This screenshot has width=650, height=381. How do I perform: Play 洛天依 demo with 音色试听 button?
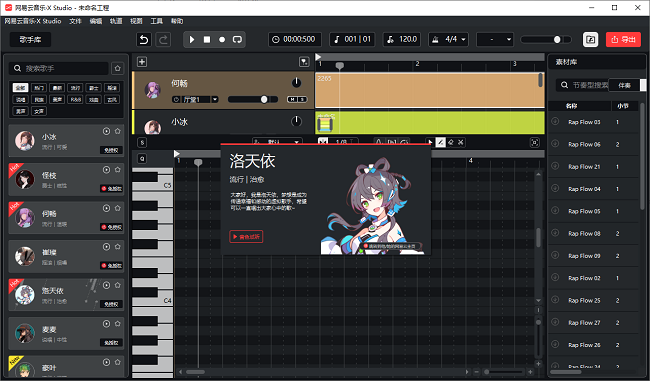pyautogui.click(x=246, y=237)
